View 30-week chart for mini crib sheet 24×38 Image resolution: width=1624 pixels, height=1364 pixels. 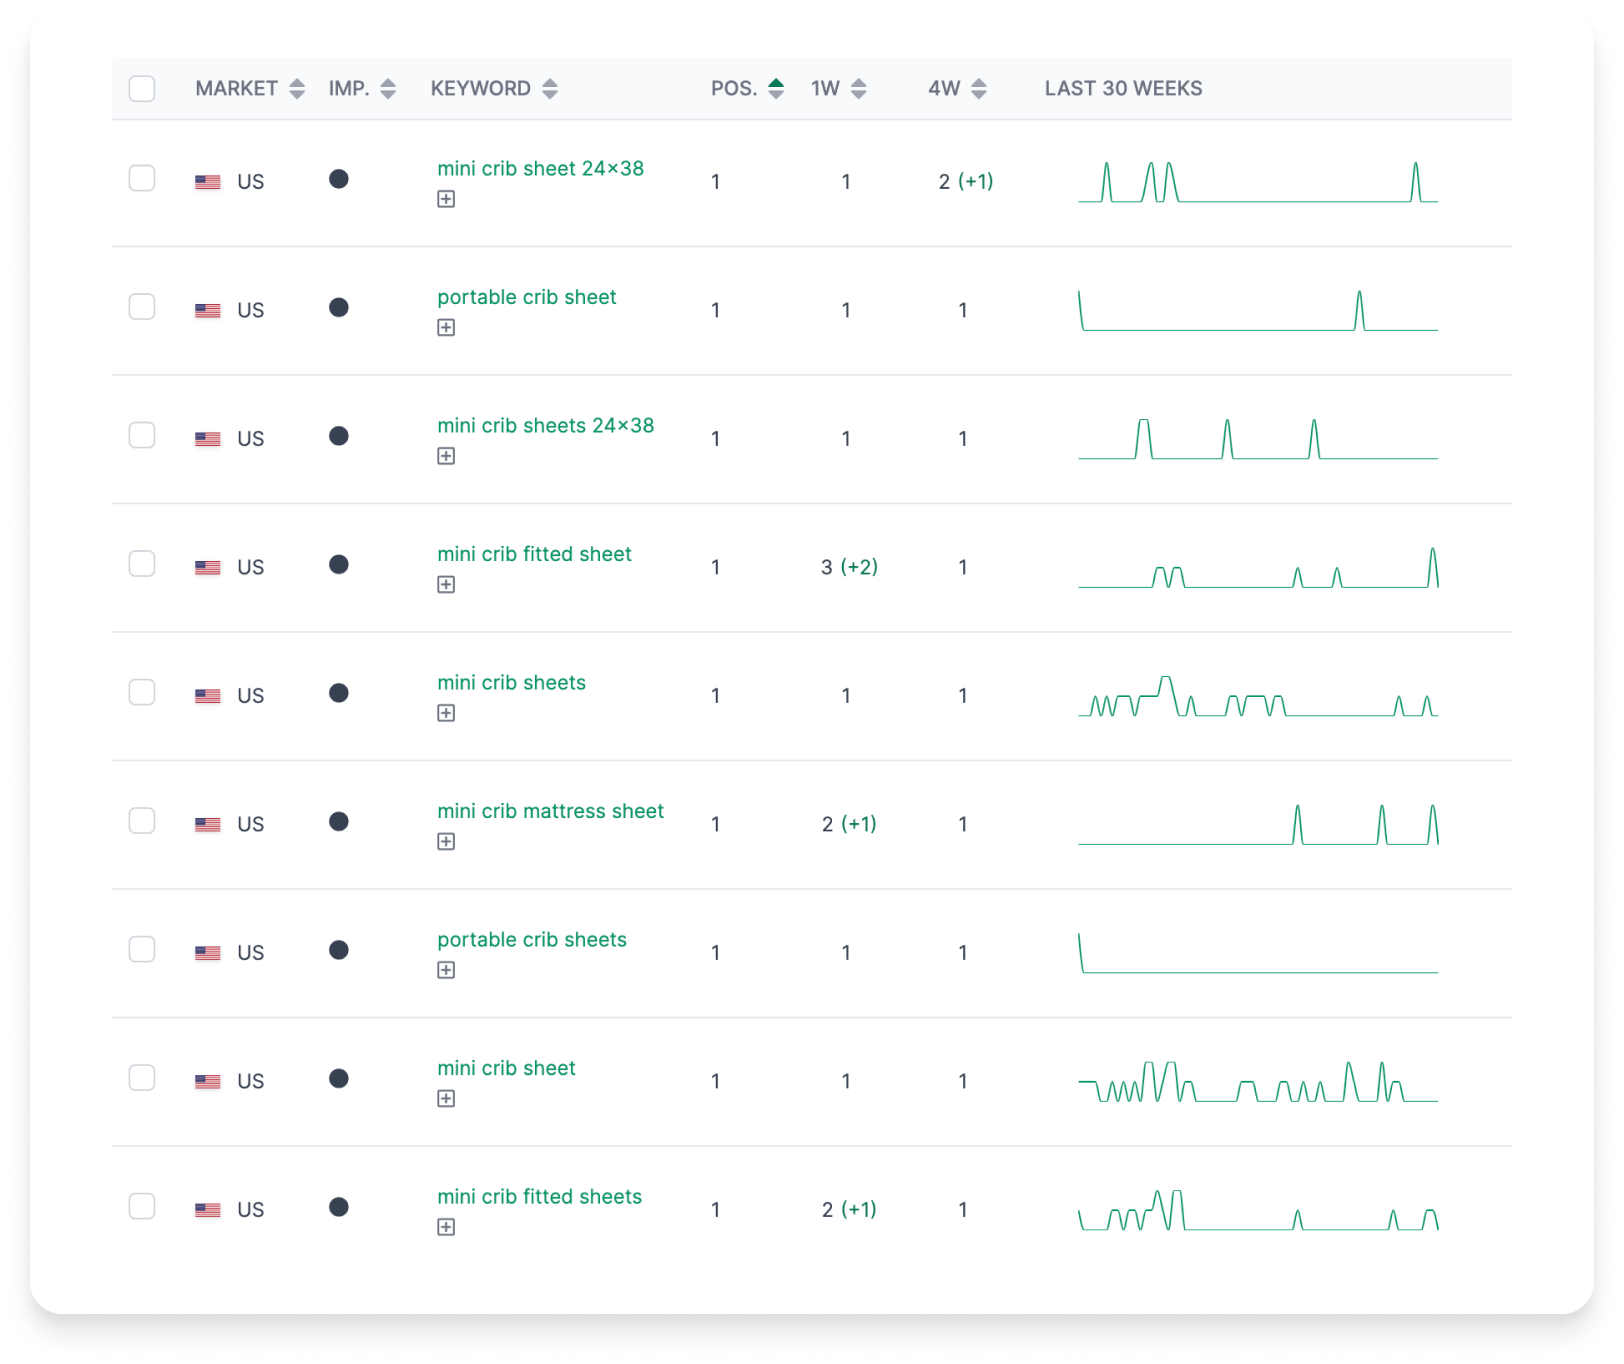point(1258,182)
